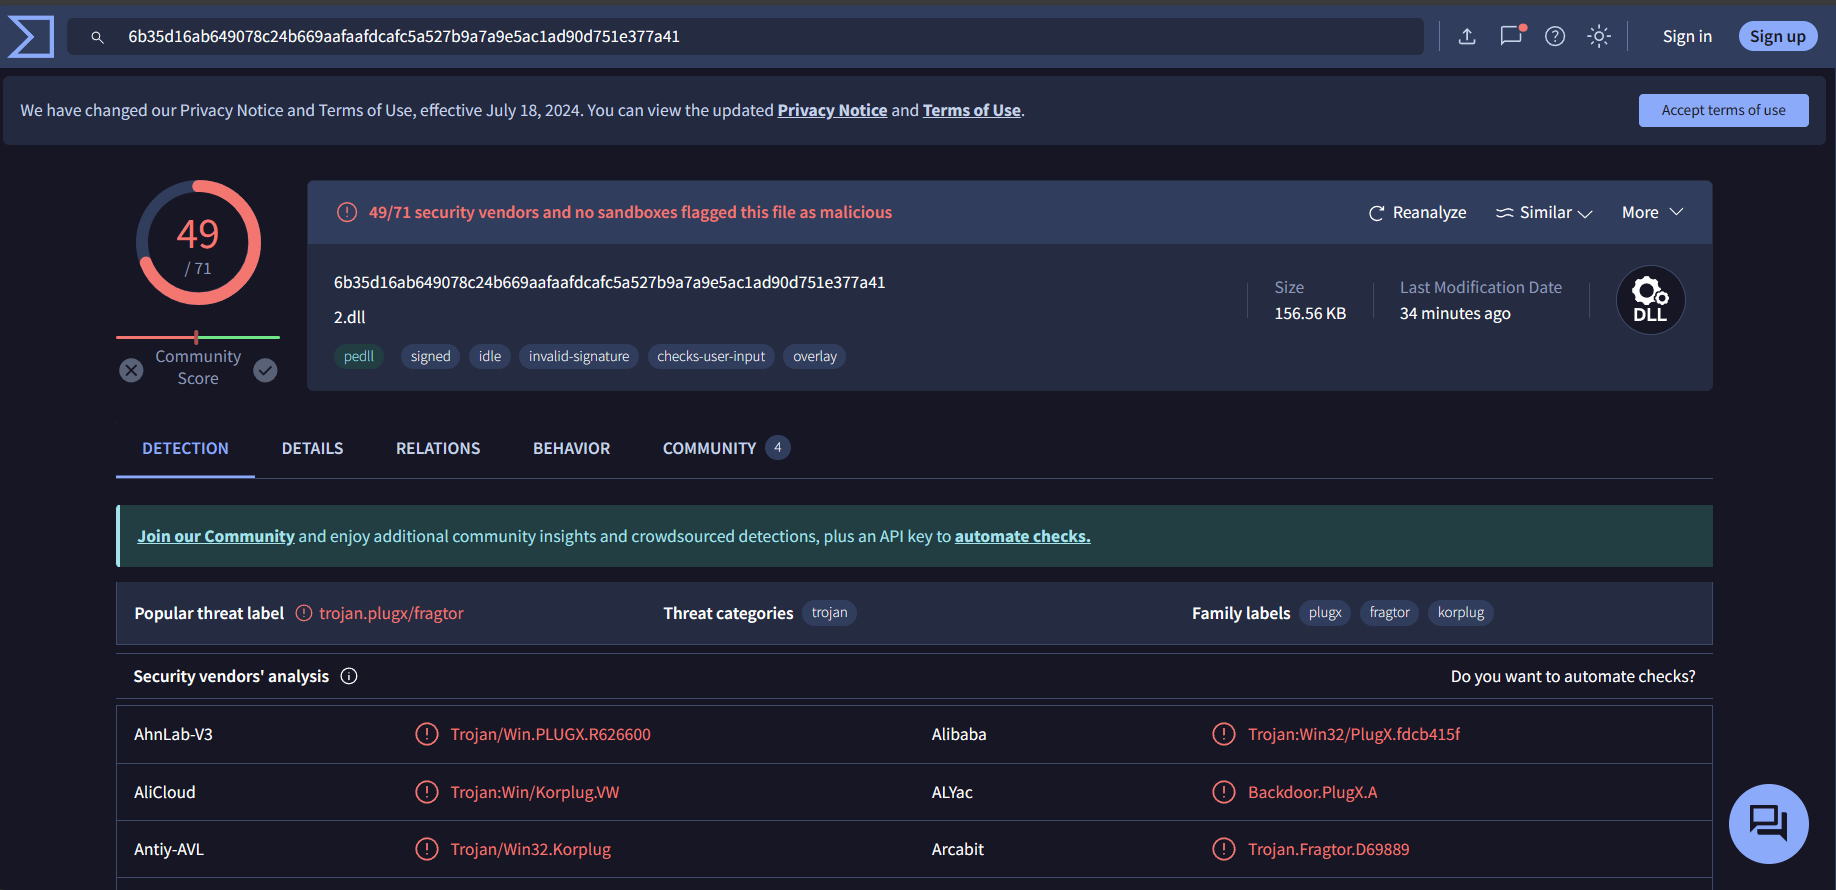Click the trojan threat category chip
Image resolution: width=1836 pixels, height=890 pixels.
pos(829,613)
